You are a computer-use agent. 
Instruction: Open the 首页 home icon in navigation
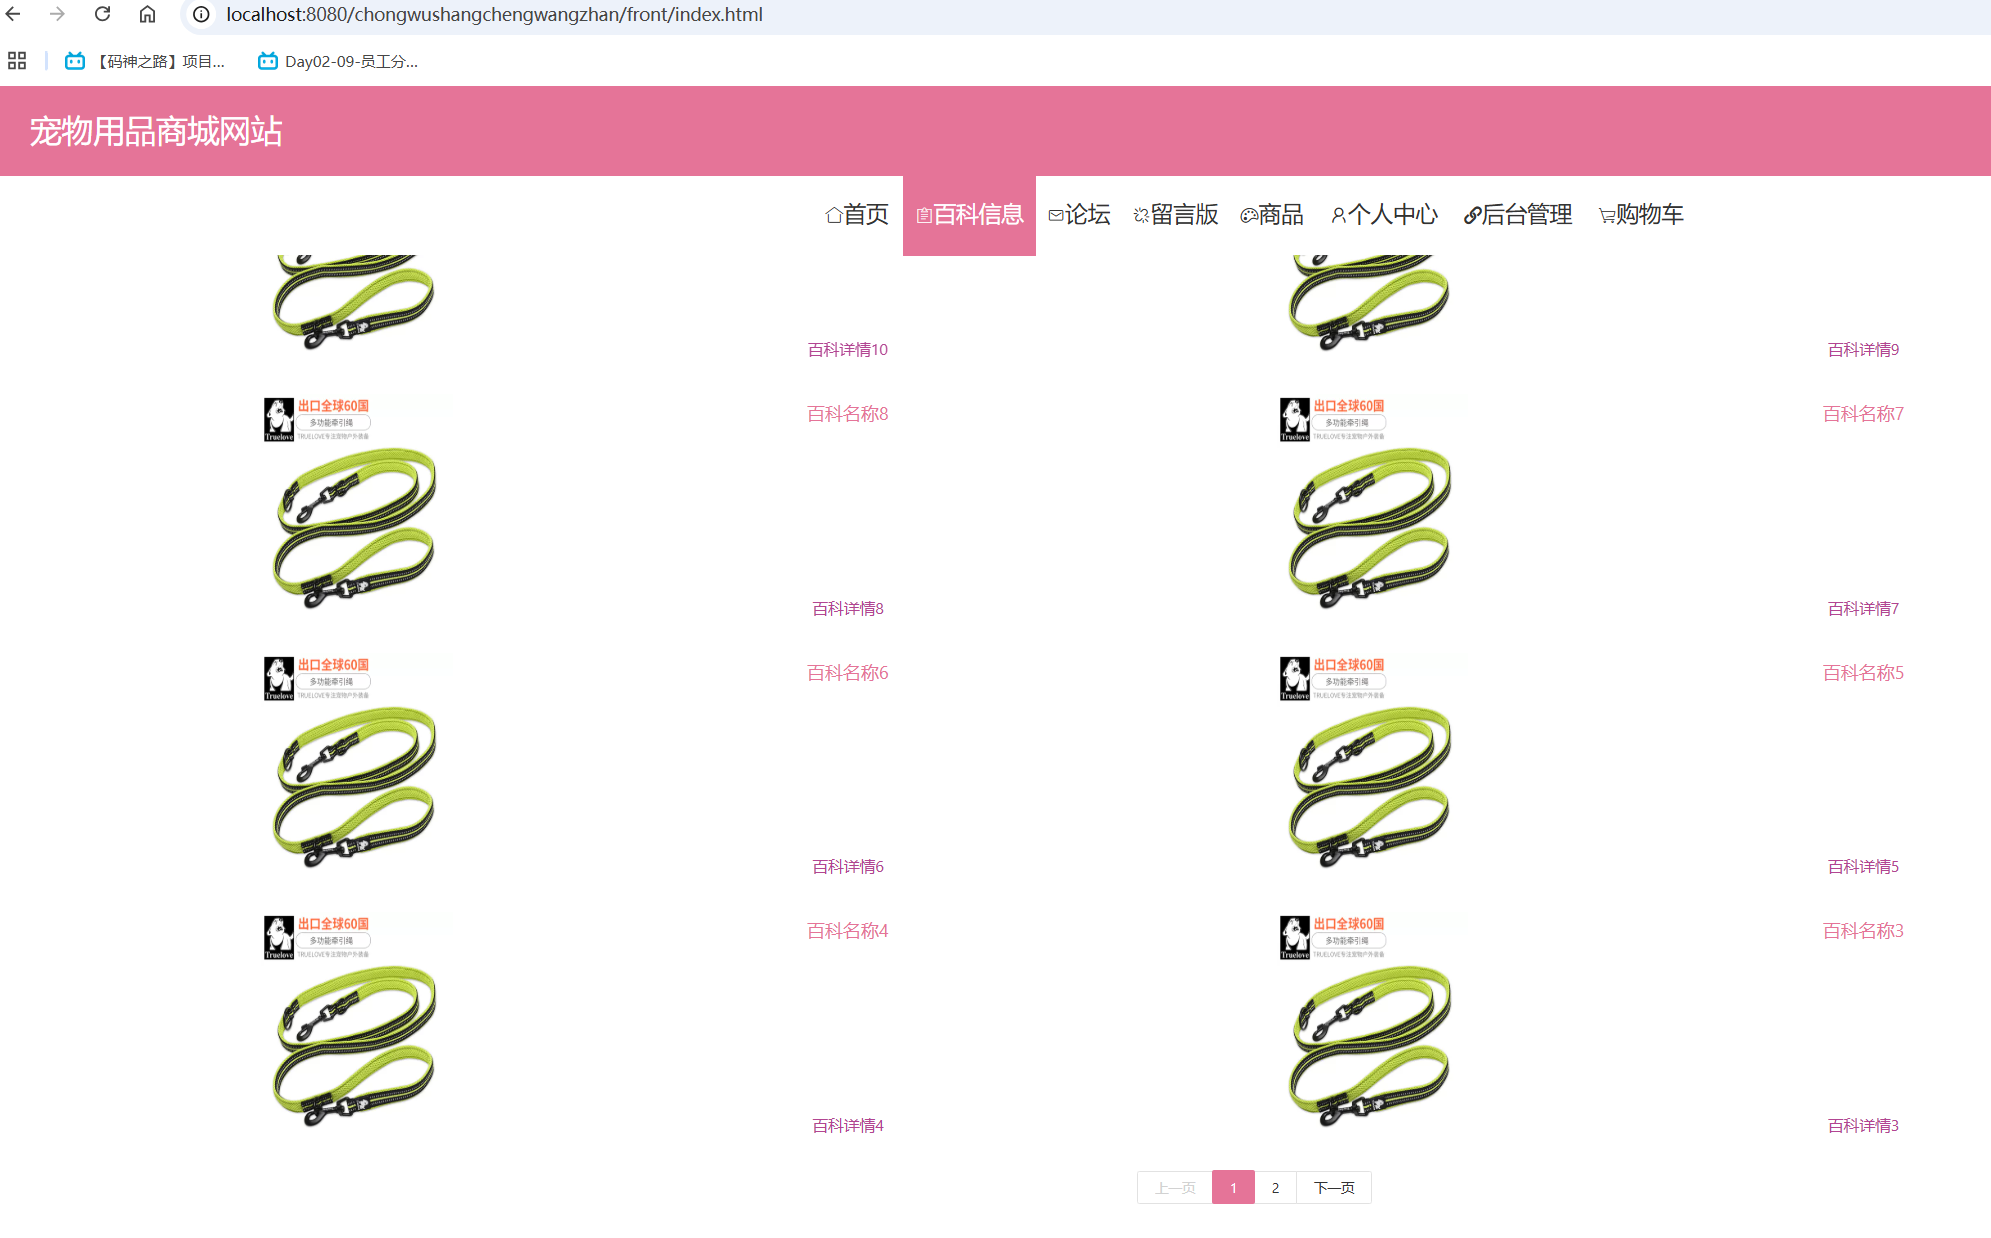coord(832,215)
